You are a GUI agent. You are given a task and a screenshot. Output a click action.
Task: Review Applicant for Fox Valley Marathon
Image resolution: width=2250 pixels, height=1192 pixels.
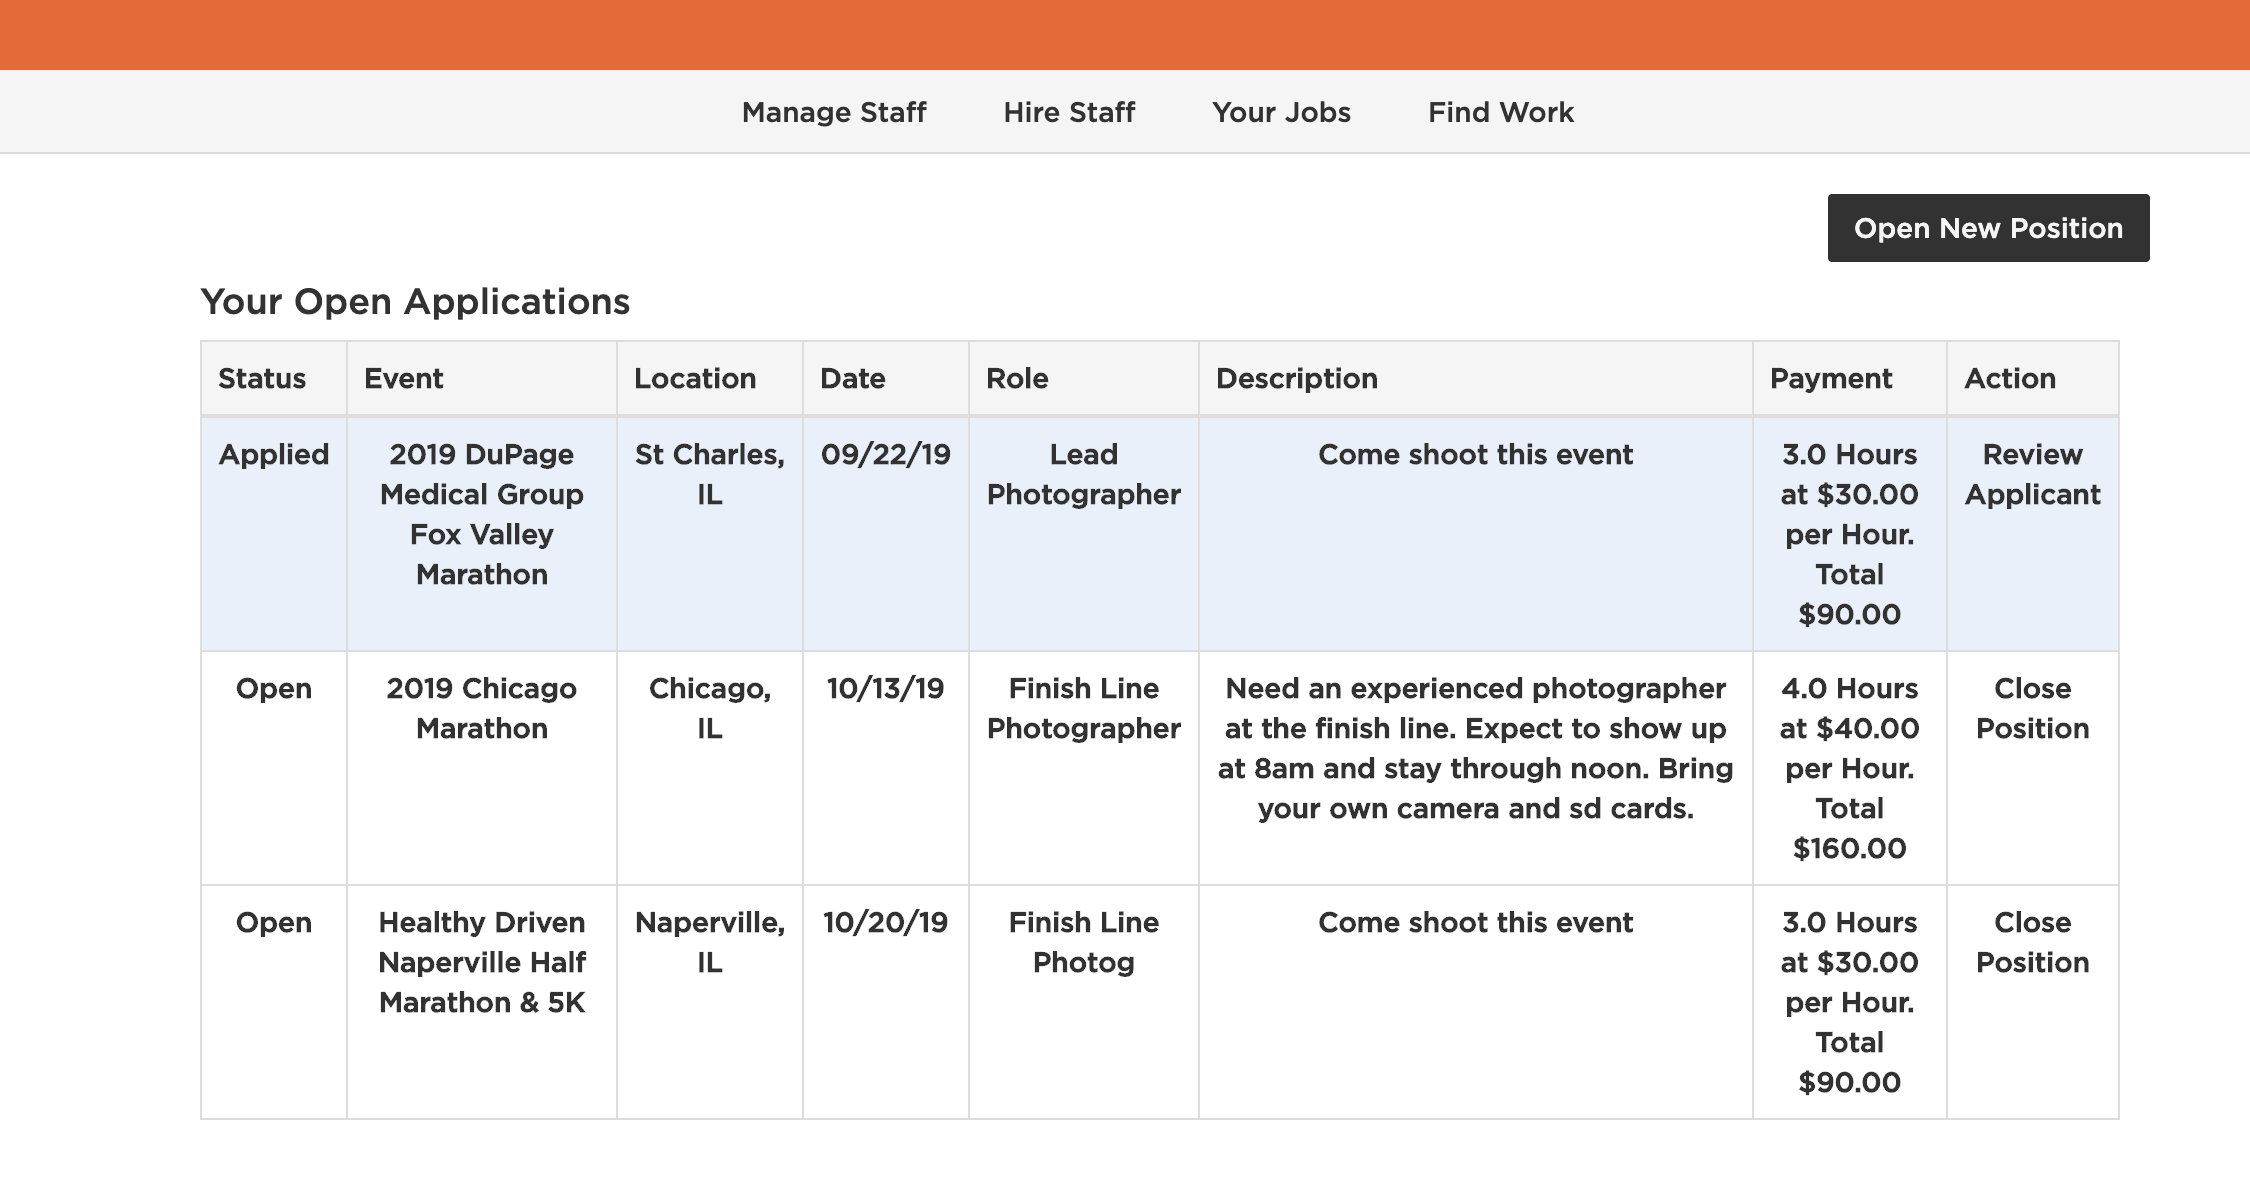coord(2031,474)
